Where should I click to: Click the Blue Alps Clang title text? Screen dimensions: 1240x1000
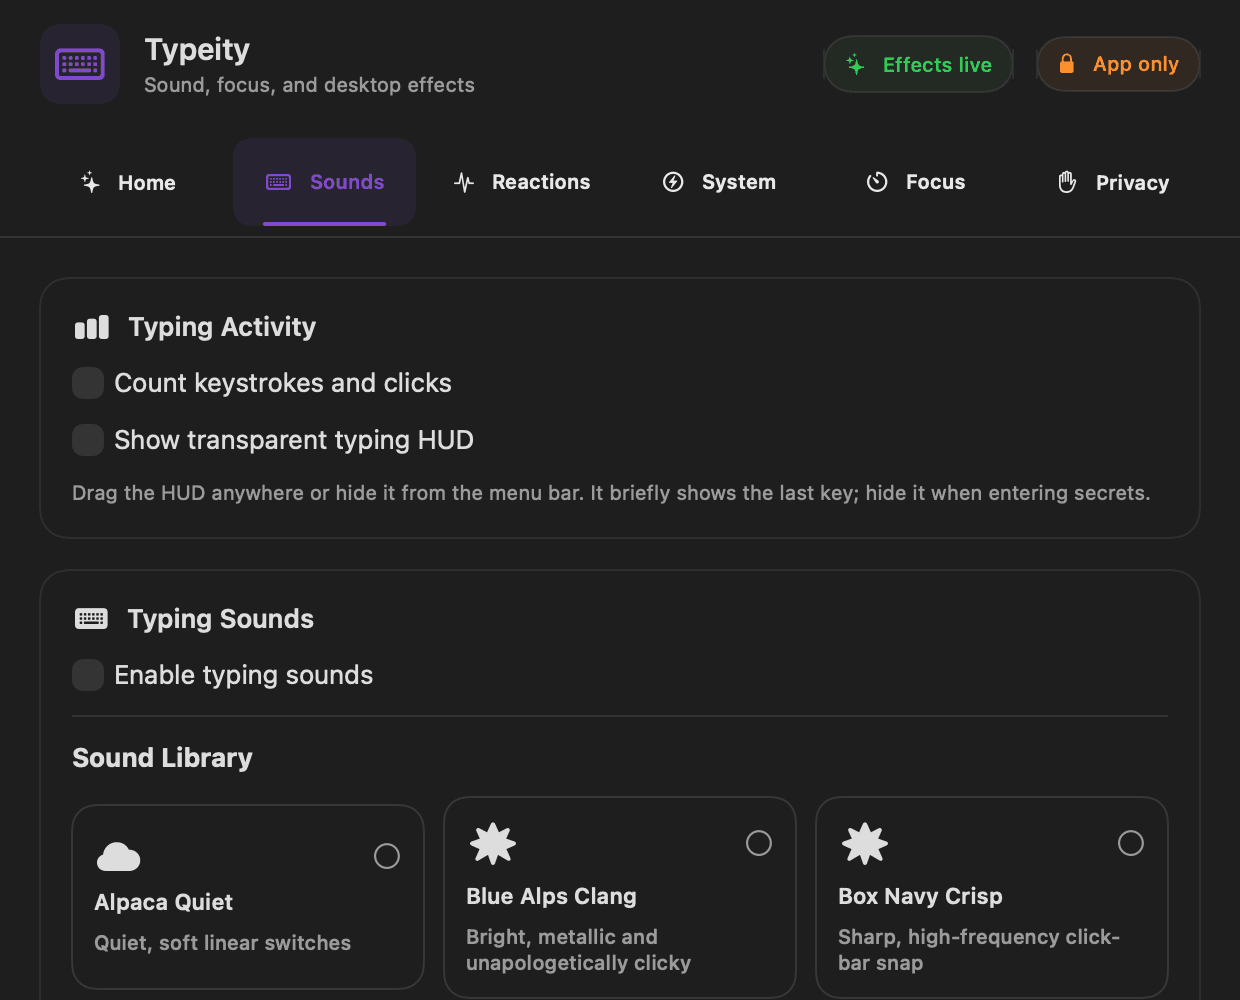(x=551, y=896)
